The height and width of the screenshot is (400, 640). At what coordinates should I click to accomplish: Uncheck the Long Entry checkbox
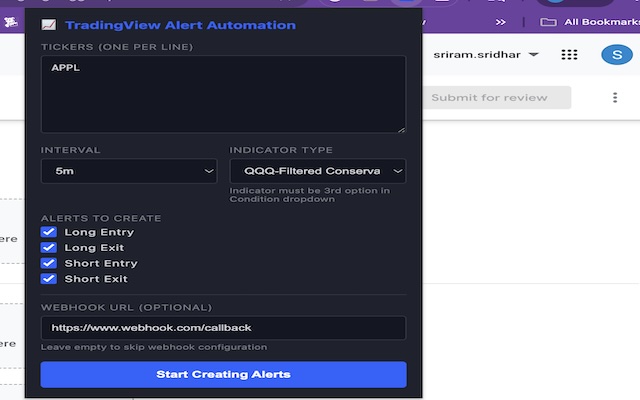49,232
